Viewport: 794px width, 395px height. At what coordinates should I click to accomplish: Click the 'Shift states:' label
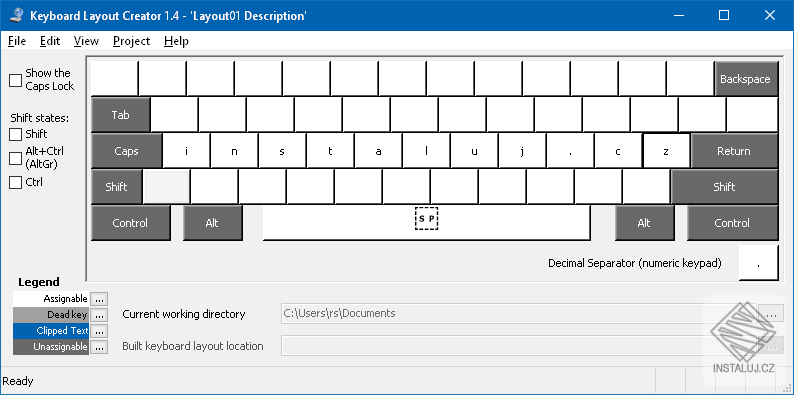(39, 118)
